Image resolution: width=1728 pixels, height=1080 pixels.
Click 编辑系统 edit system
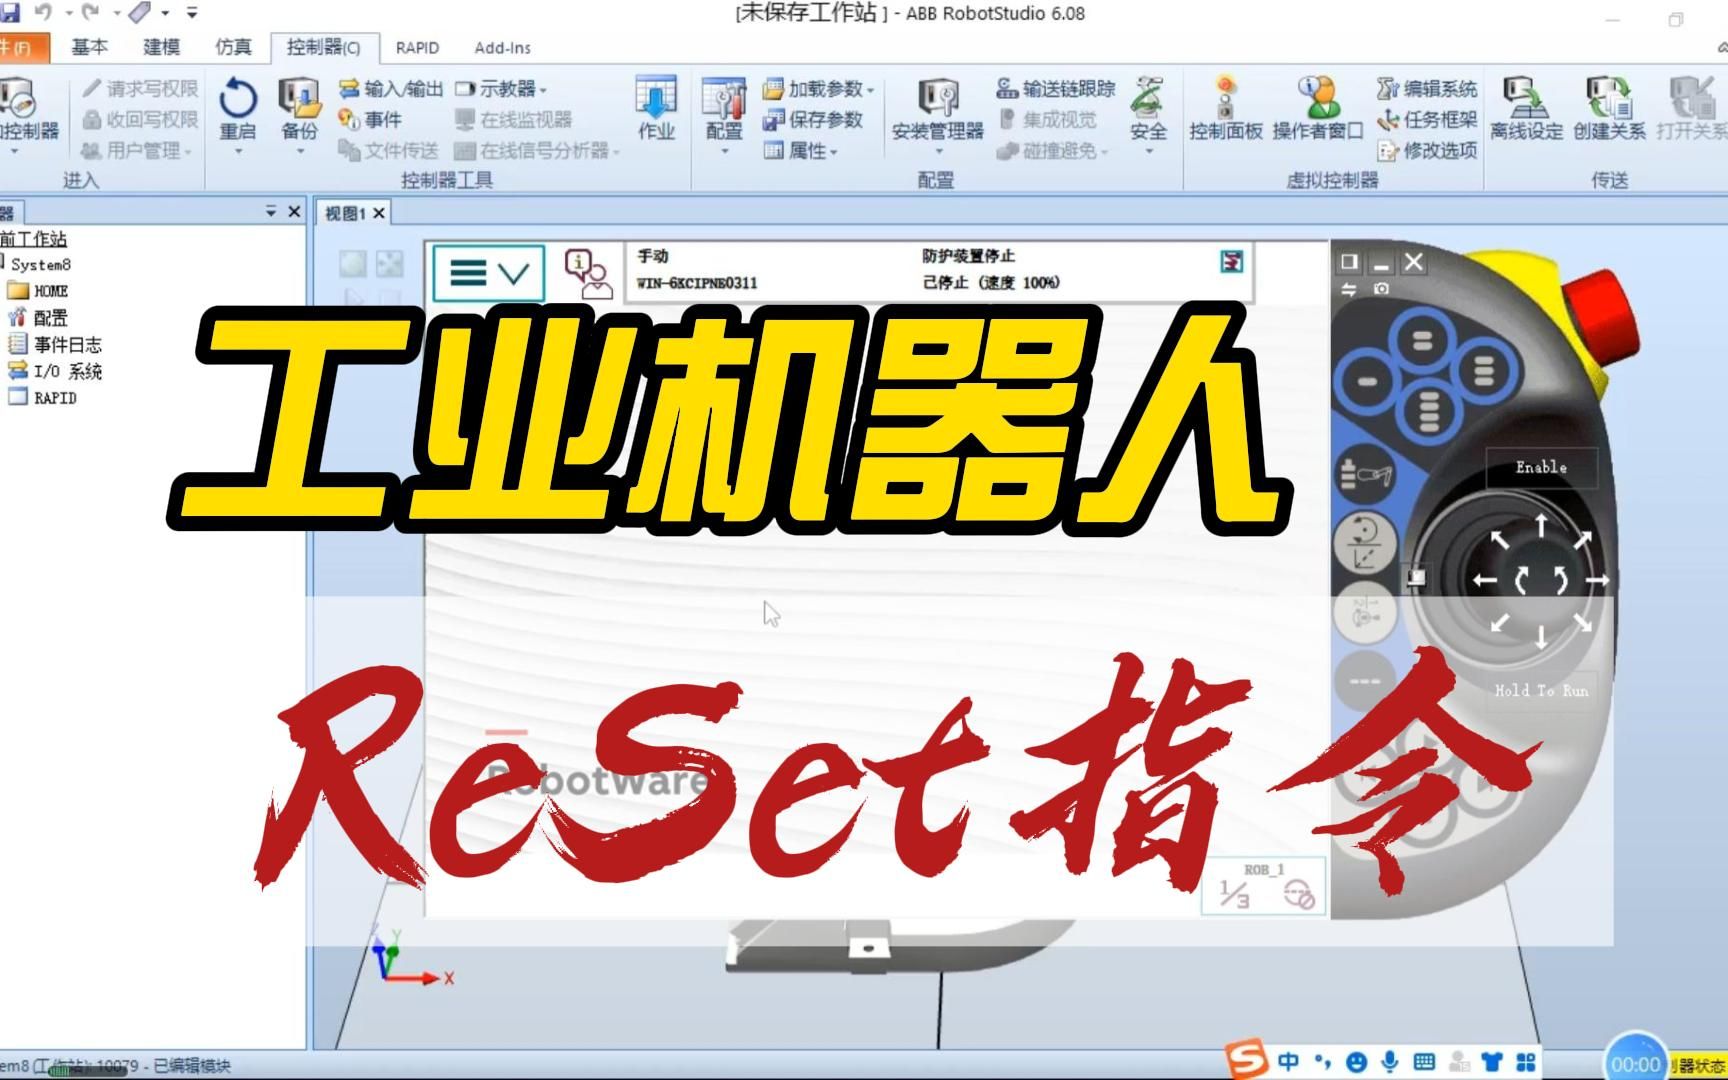coord(1427,89)
